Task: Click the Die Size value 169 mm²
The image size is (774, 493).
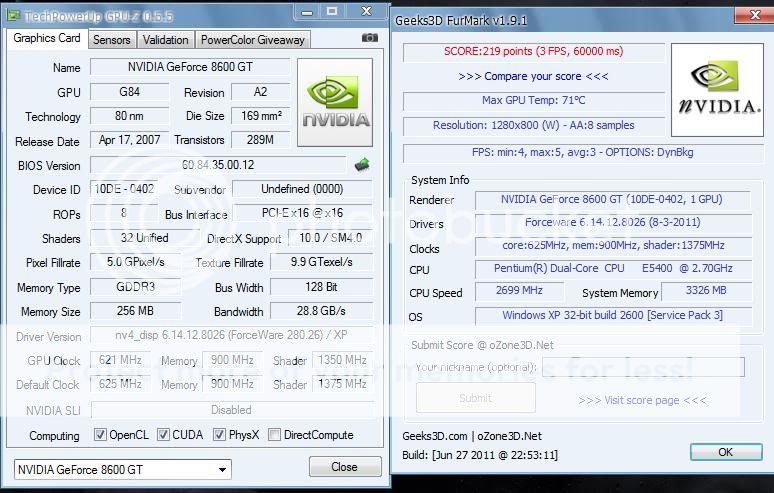Action: (x=260, y=116)
